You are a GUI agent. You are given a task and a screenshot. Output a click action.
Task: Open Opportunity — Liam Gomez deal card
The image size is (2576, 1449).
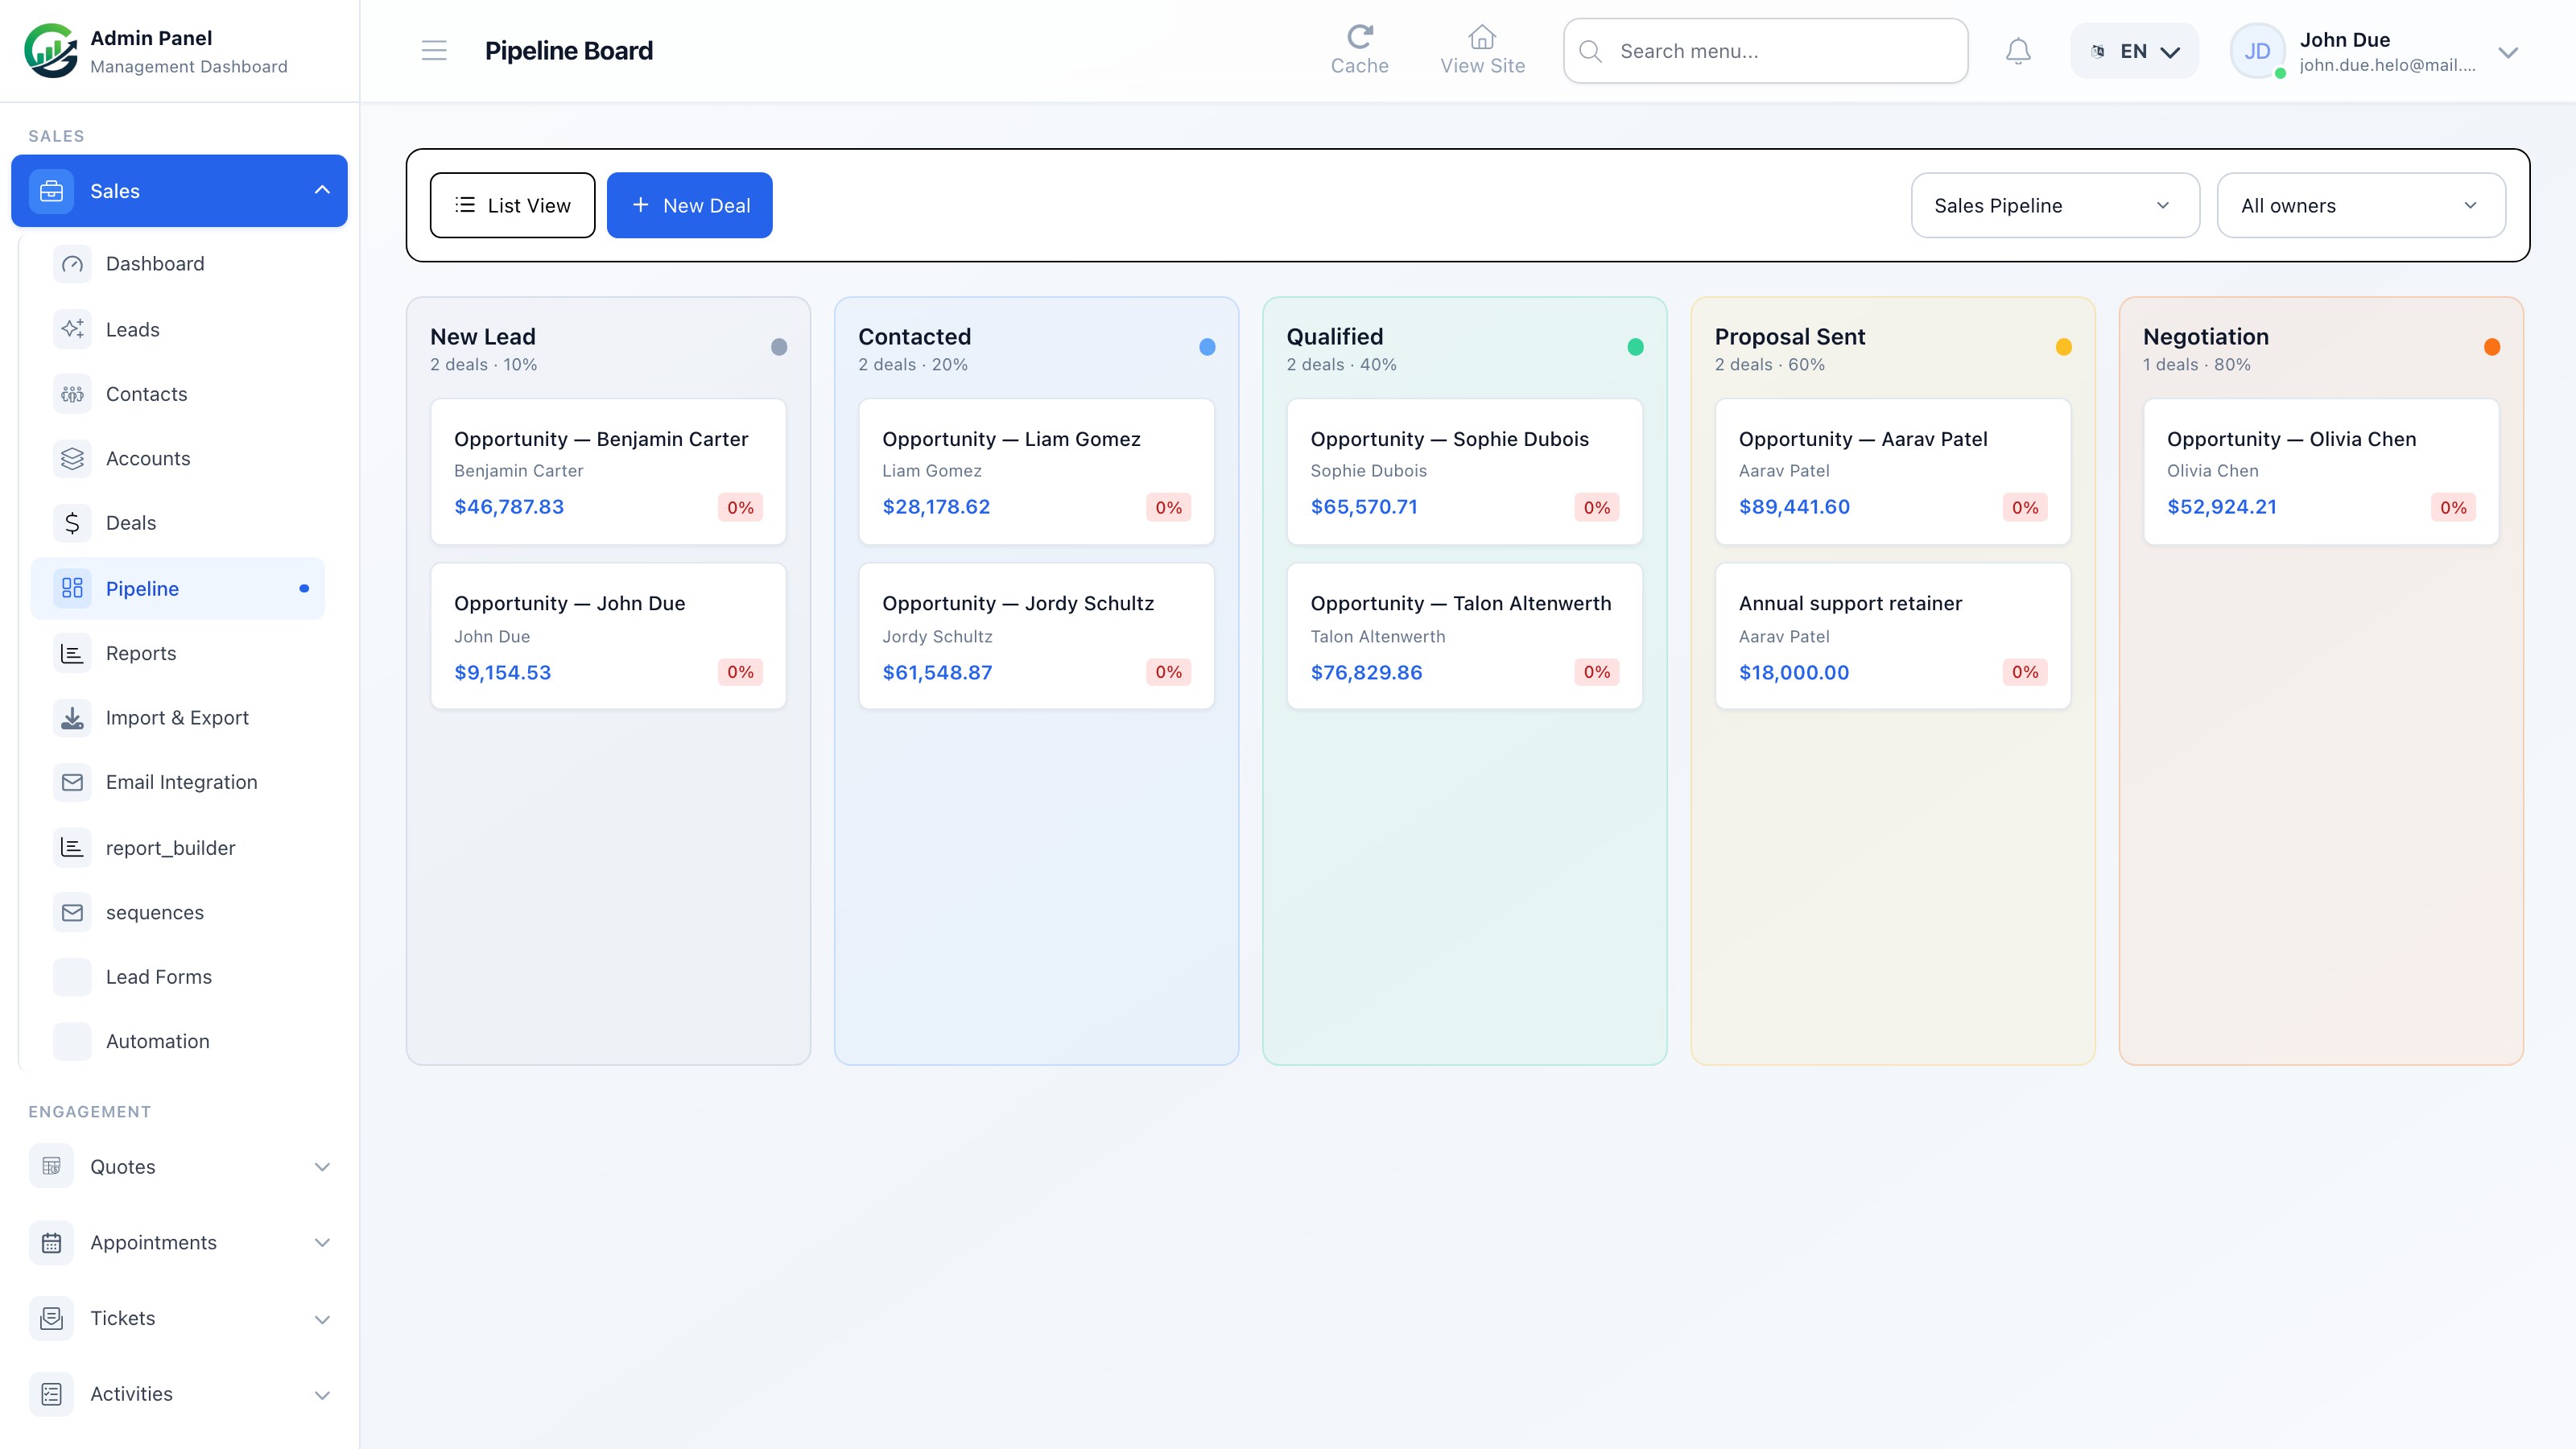[x=1036, y=472]
